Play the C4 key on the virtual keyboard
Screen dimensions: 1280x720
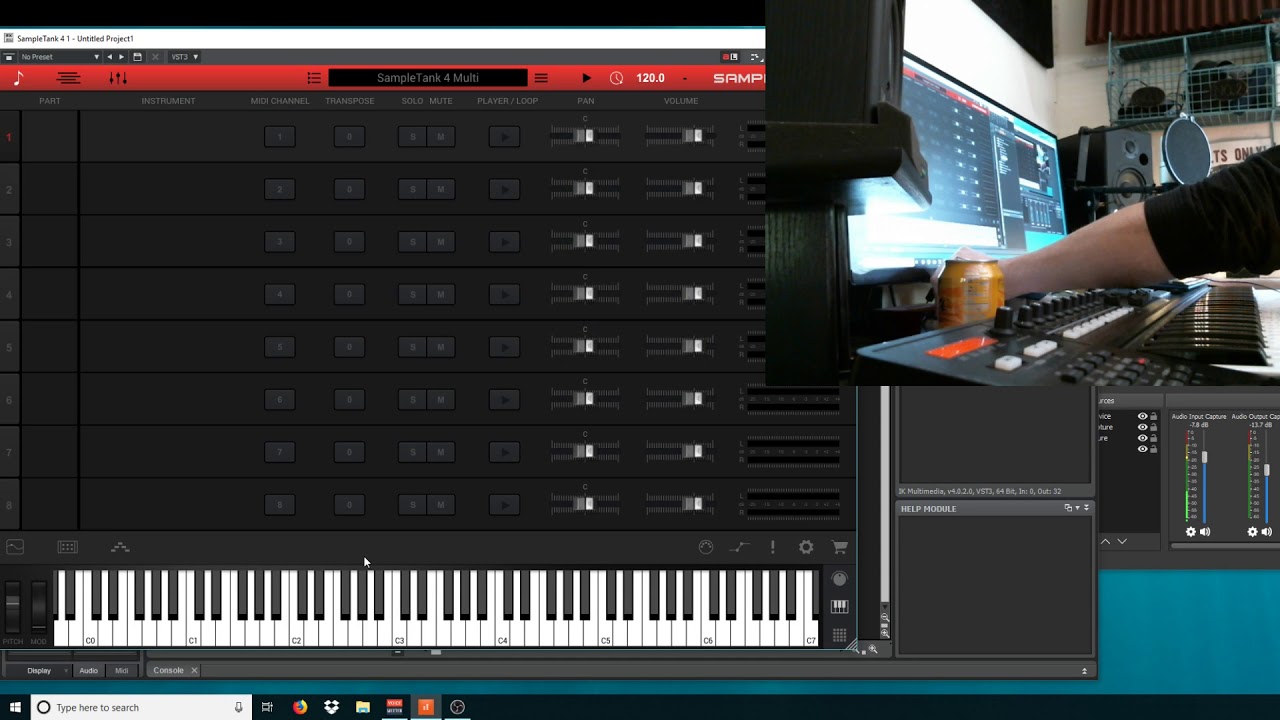(x=501, y=633)
